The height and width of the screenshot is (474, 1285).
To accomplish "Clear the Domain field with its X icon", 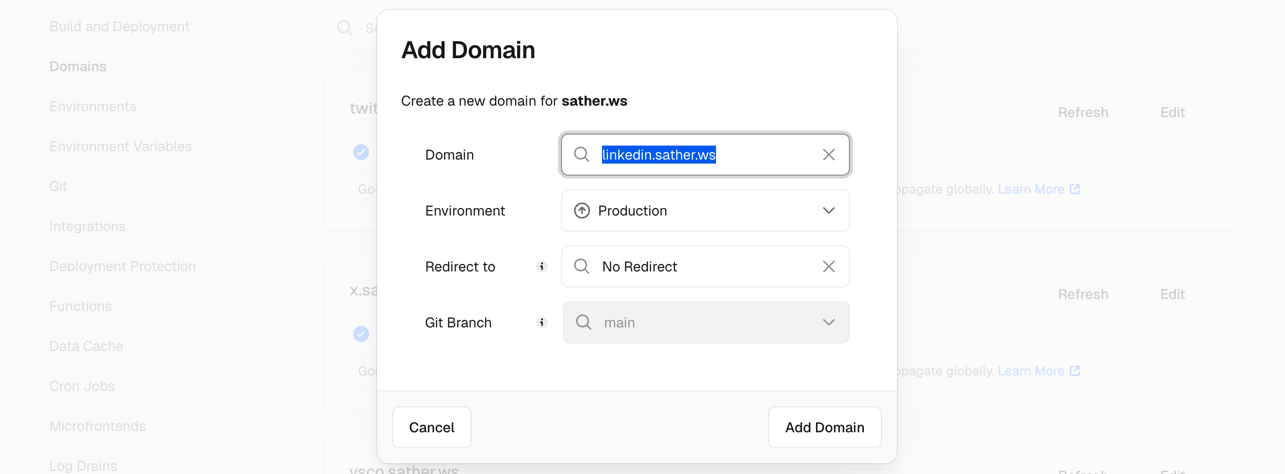I will coord(829,155).
